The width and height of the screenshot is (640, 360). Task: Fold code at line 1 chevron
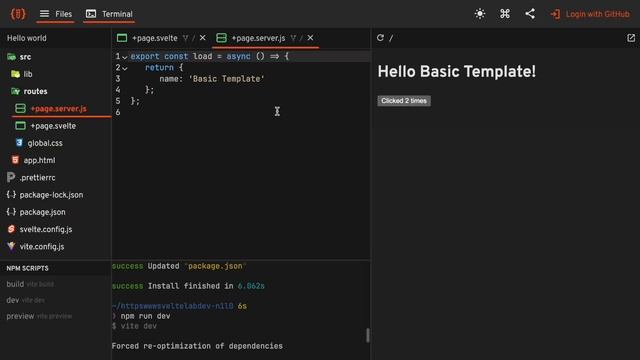[x=125, y=57]
